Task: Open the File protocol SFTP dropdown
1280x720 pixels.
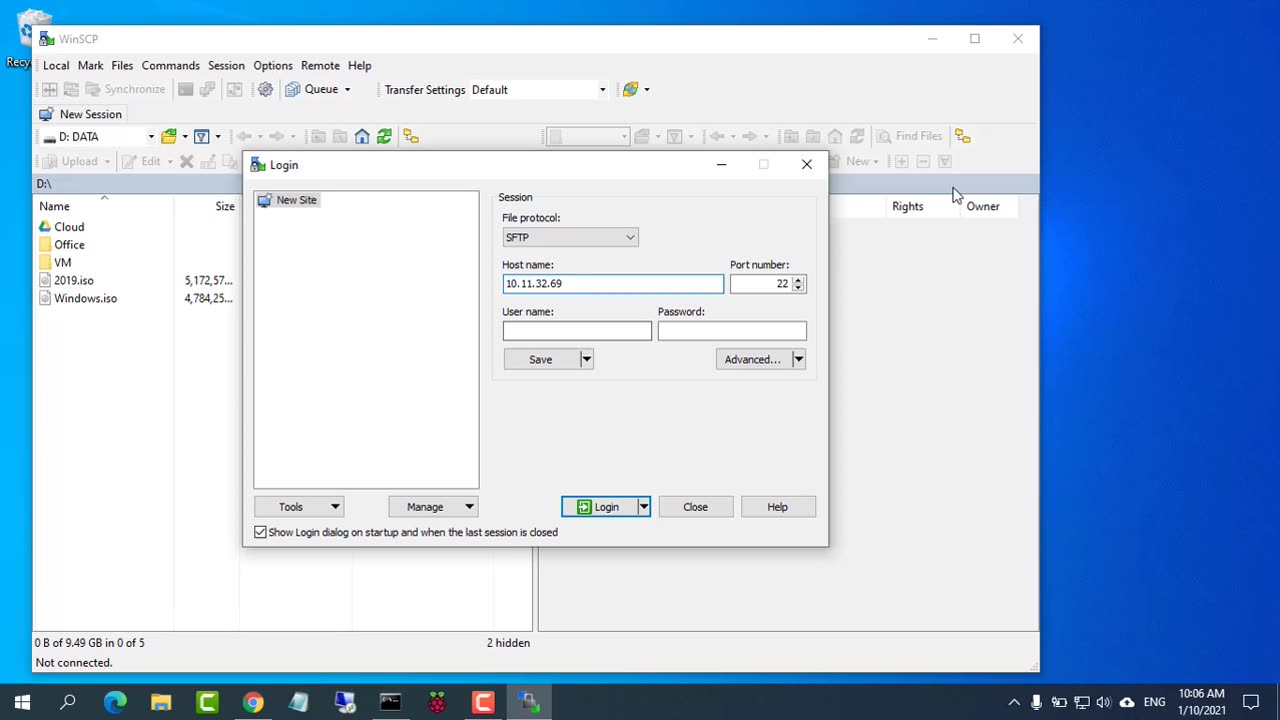Action: pyautogui.click(x=570, y=237)
